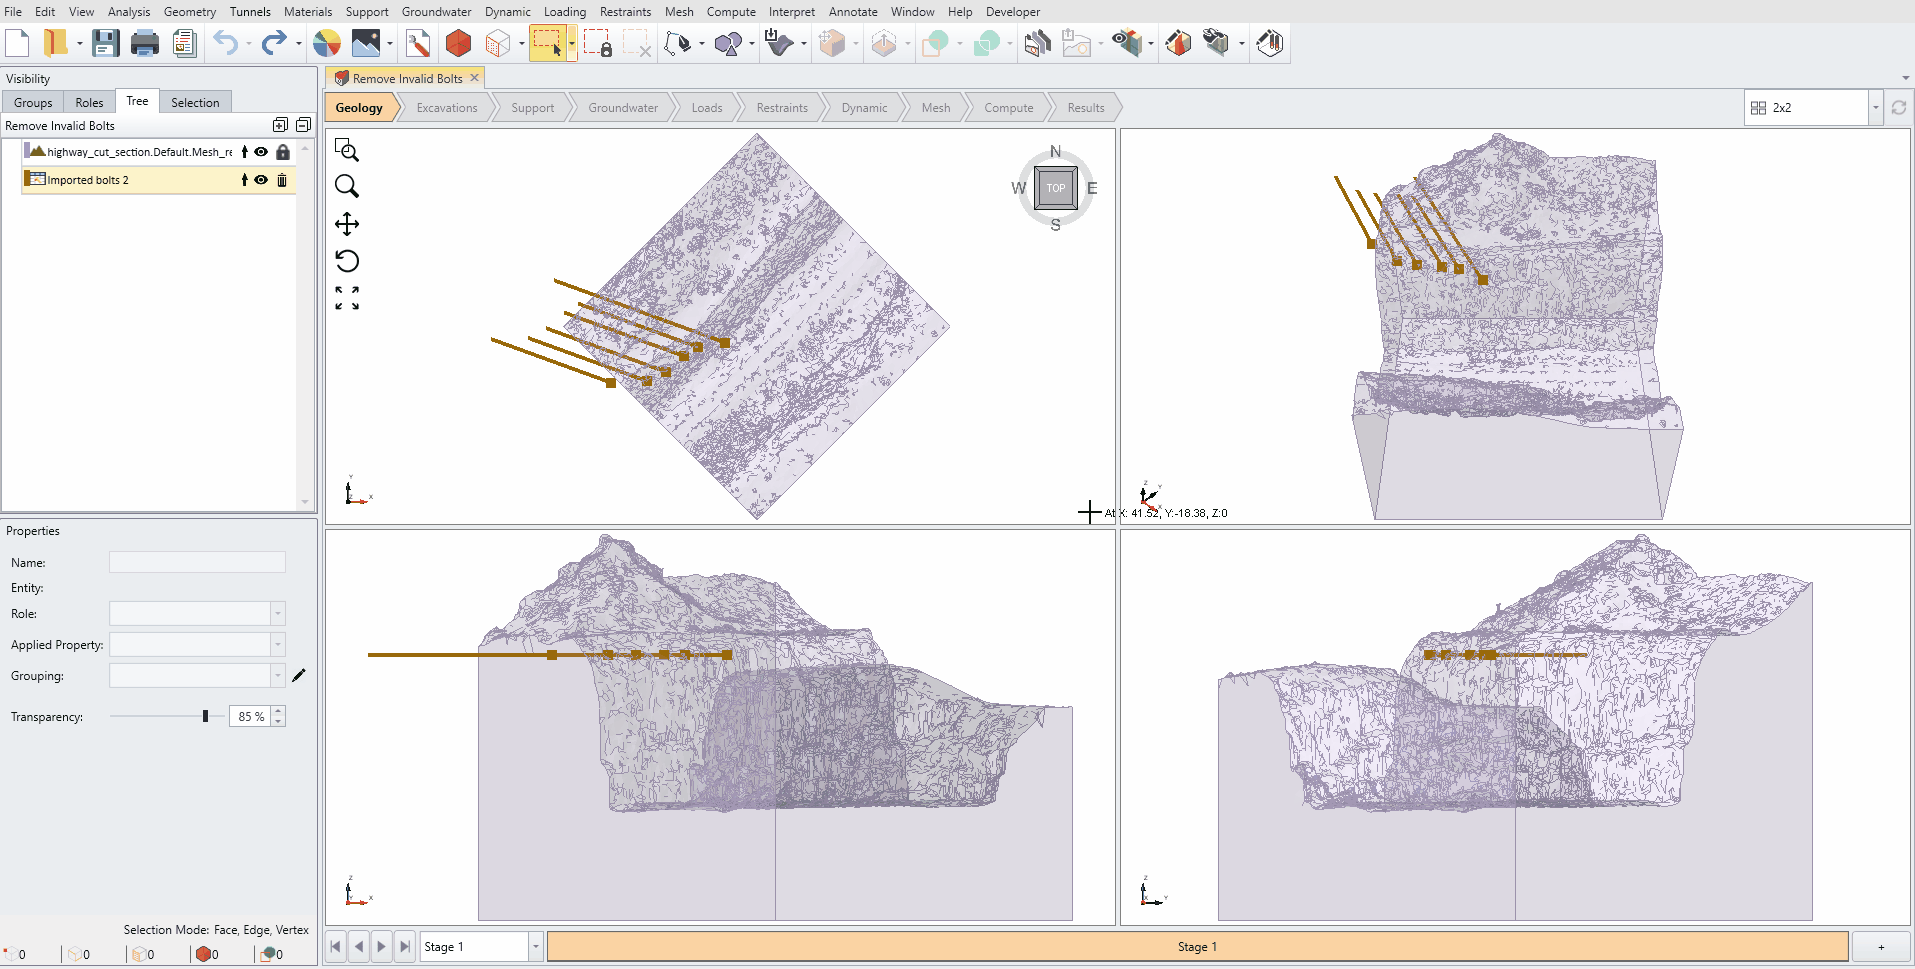The image size is (1915, 969).
Task: Expand the Applied Property dropdown
Action: [278, 645]
